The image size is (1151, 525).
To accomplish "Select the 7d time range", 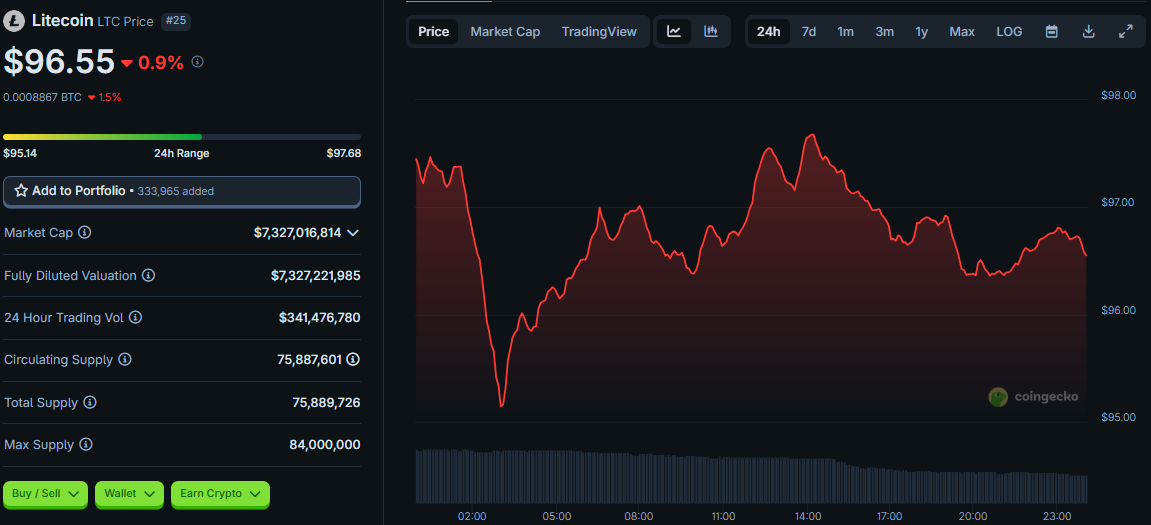I will 809,32.
